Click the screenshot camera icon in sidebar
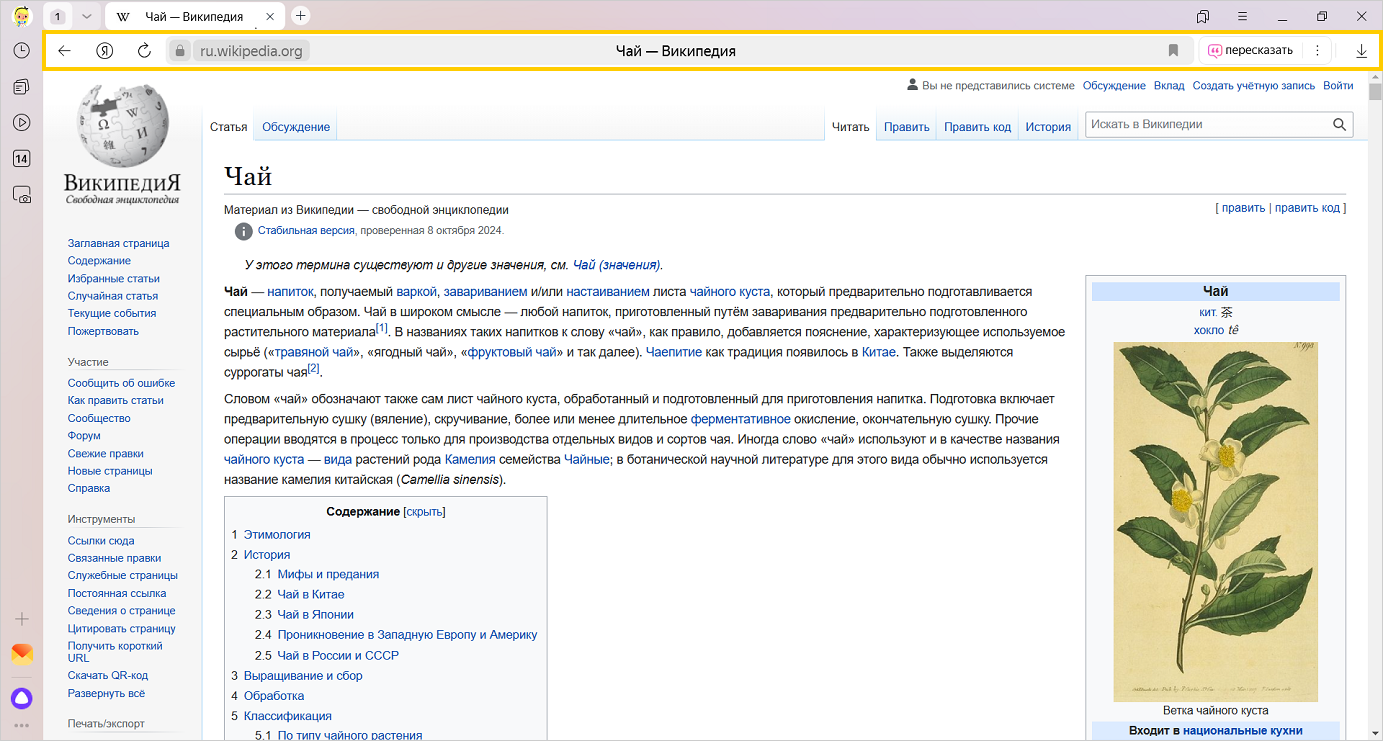Image resolution: width=1383 pixels, height=741 pixels. 21,195
